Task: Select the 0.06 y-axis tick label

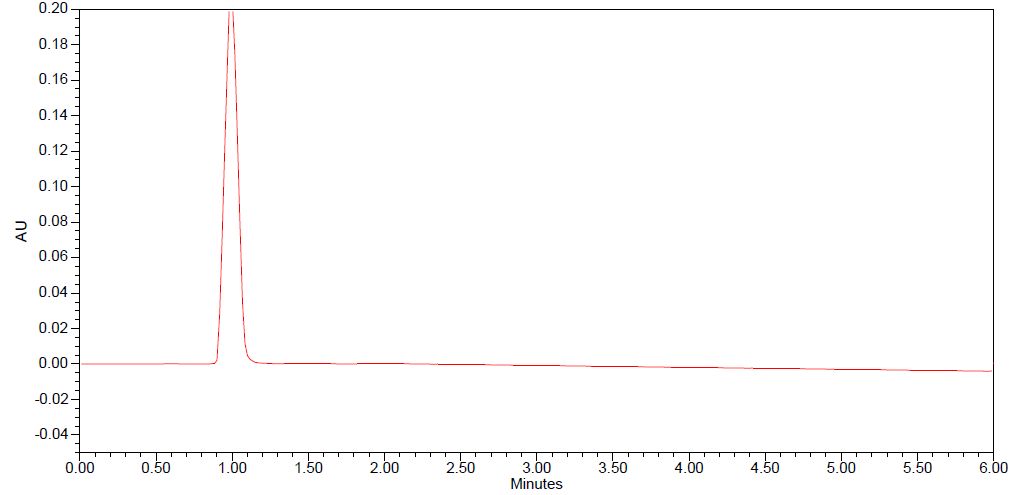Action: click(x=55, y=257)
